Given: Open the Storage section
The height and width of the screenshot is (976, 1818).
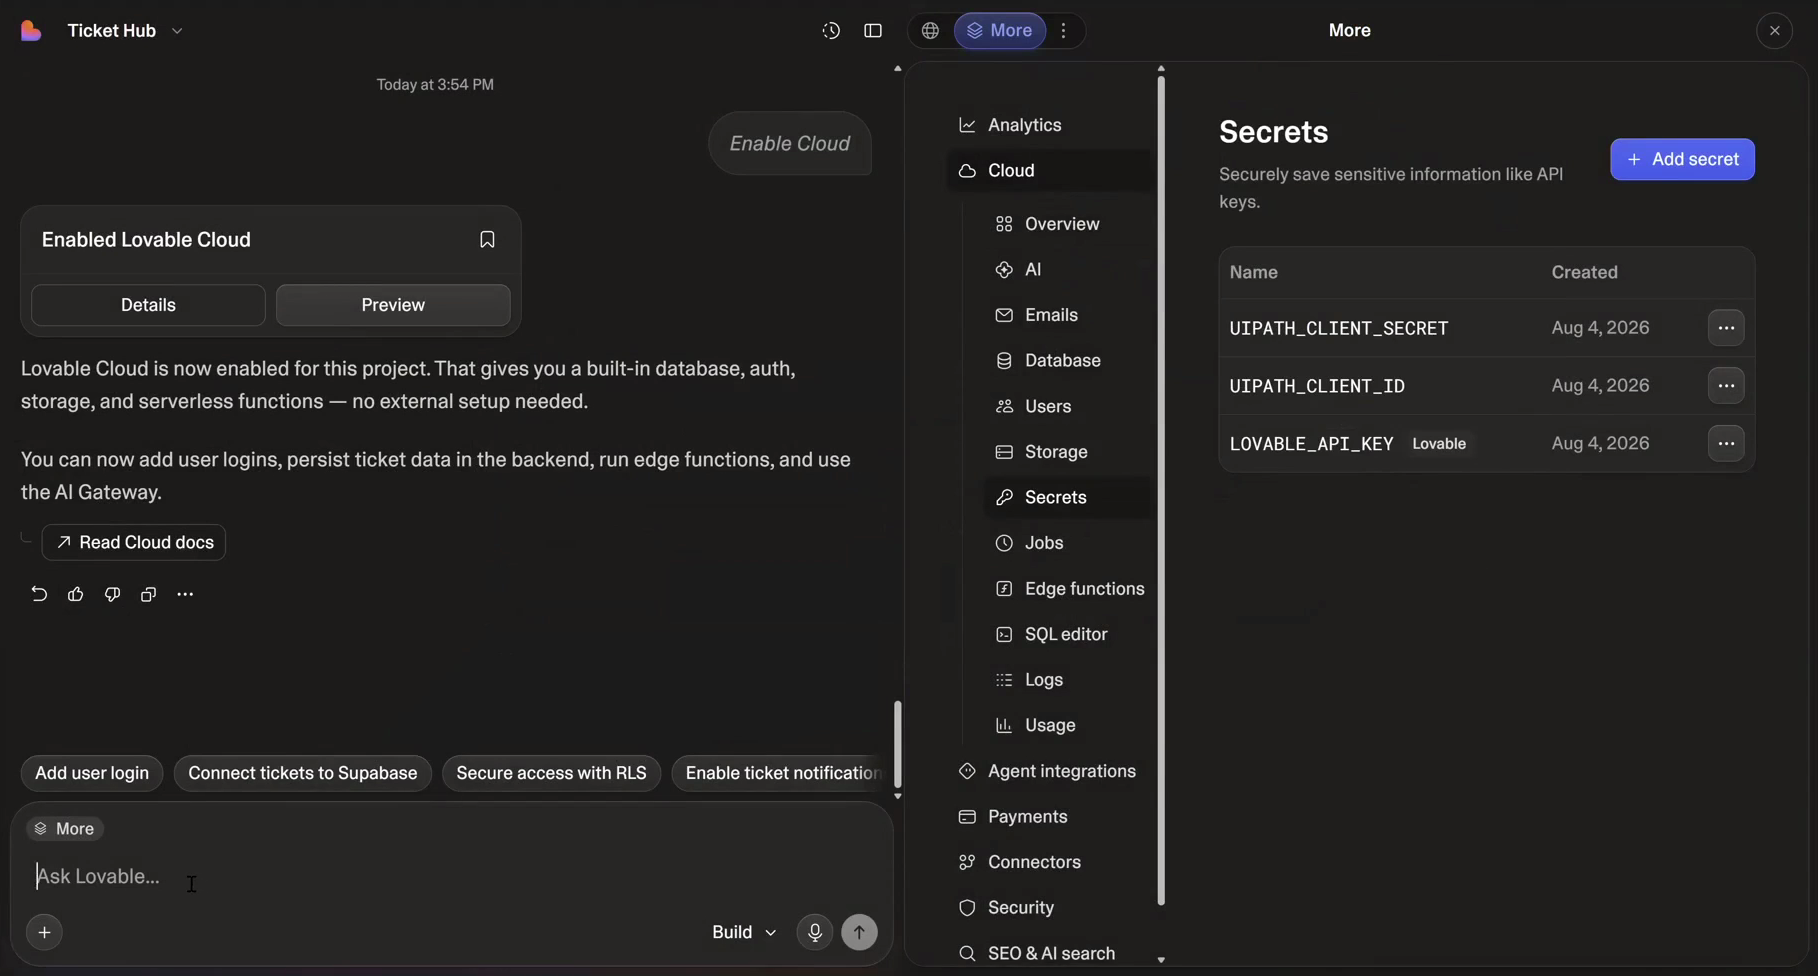Looking at the screenshot, I should coord(1068,452).
